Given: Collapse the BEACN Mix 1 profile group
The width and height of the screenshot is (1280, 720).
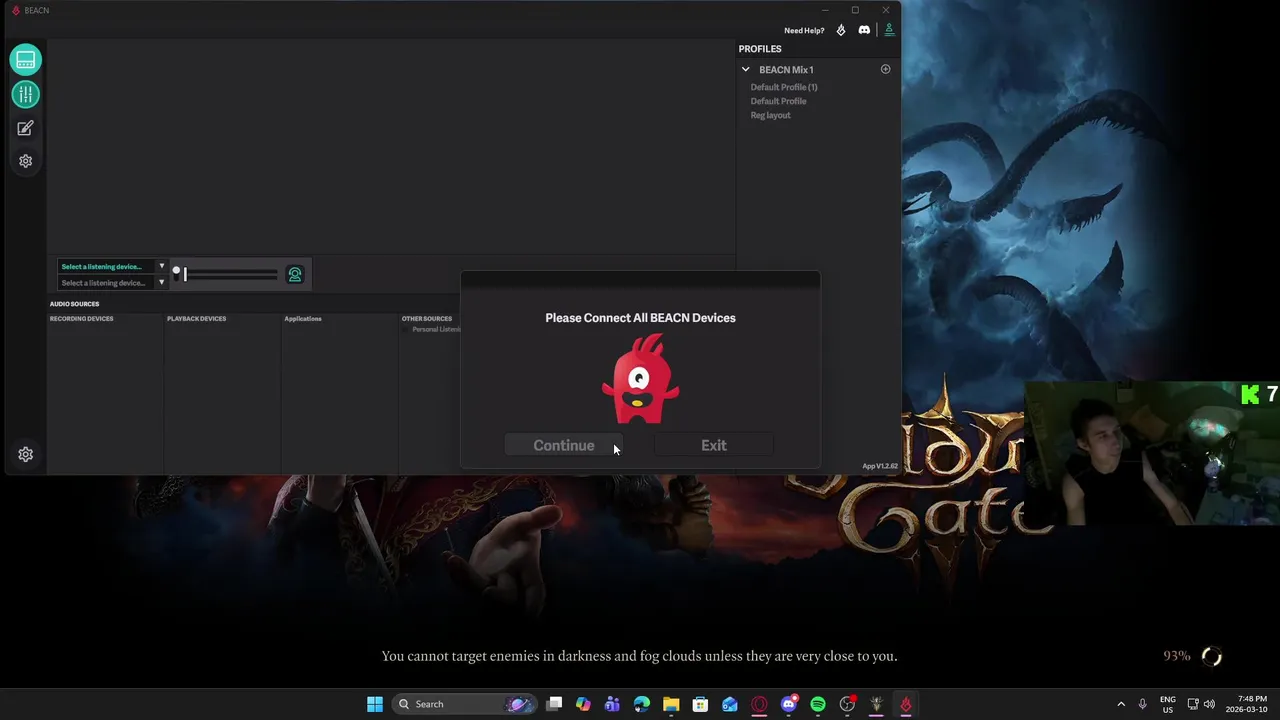Looking at the screenshot, I should click(745, 70).
